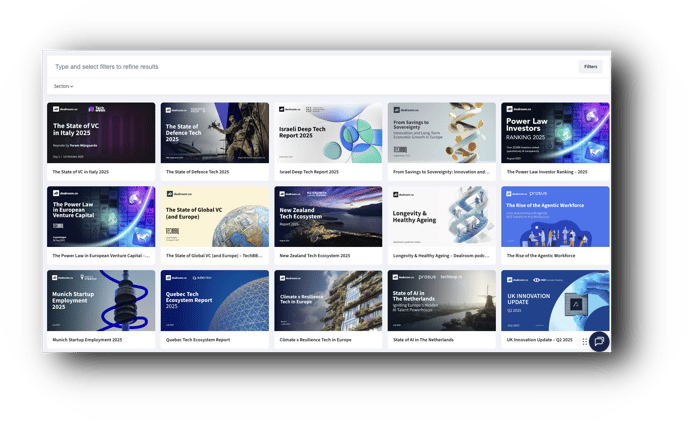Expand the Sectors dropdown

click(63, 86)
